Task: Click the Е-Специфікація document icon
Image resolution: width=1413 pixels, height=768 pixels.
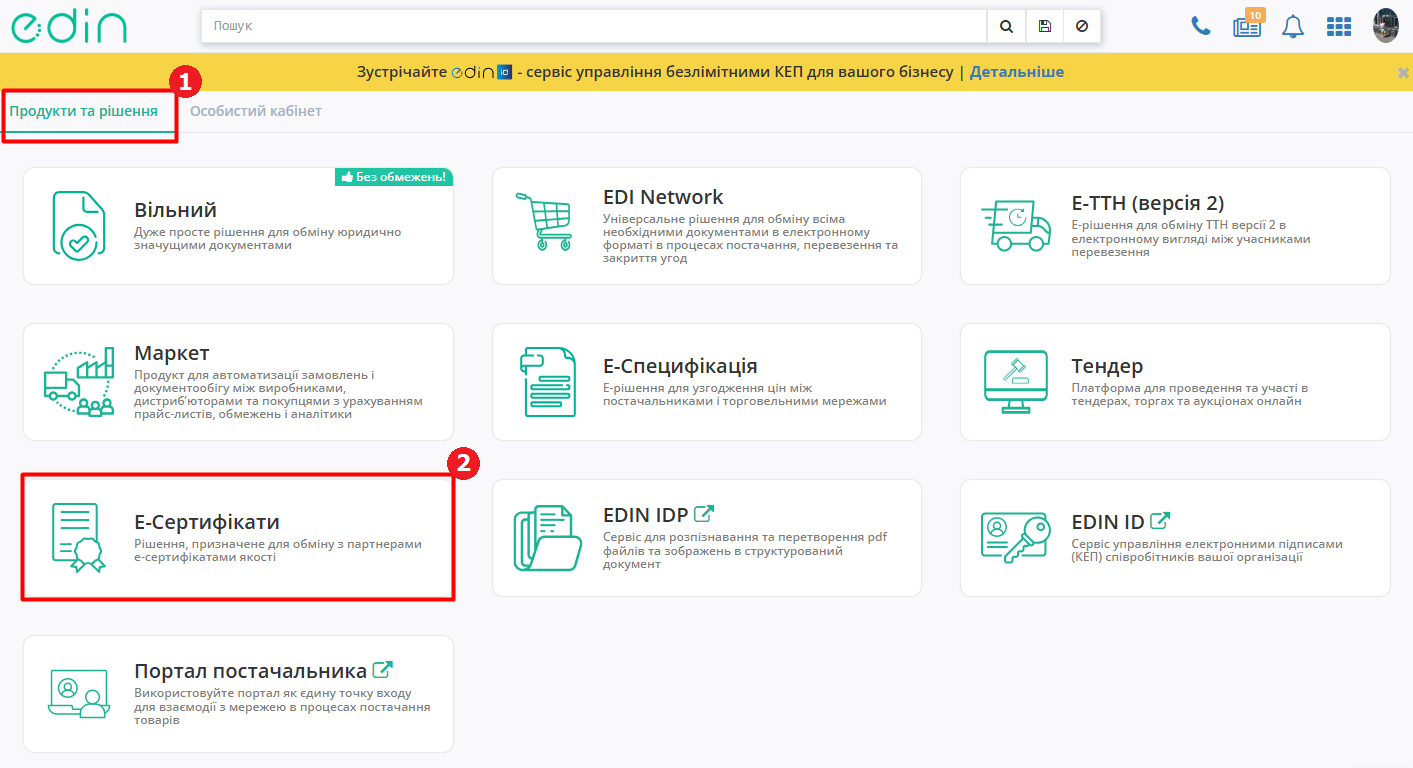Action: click(549, 382)
